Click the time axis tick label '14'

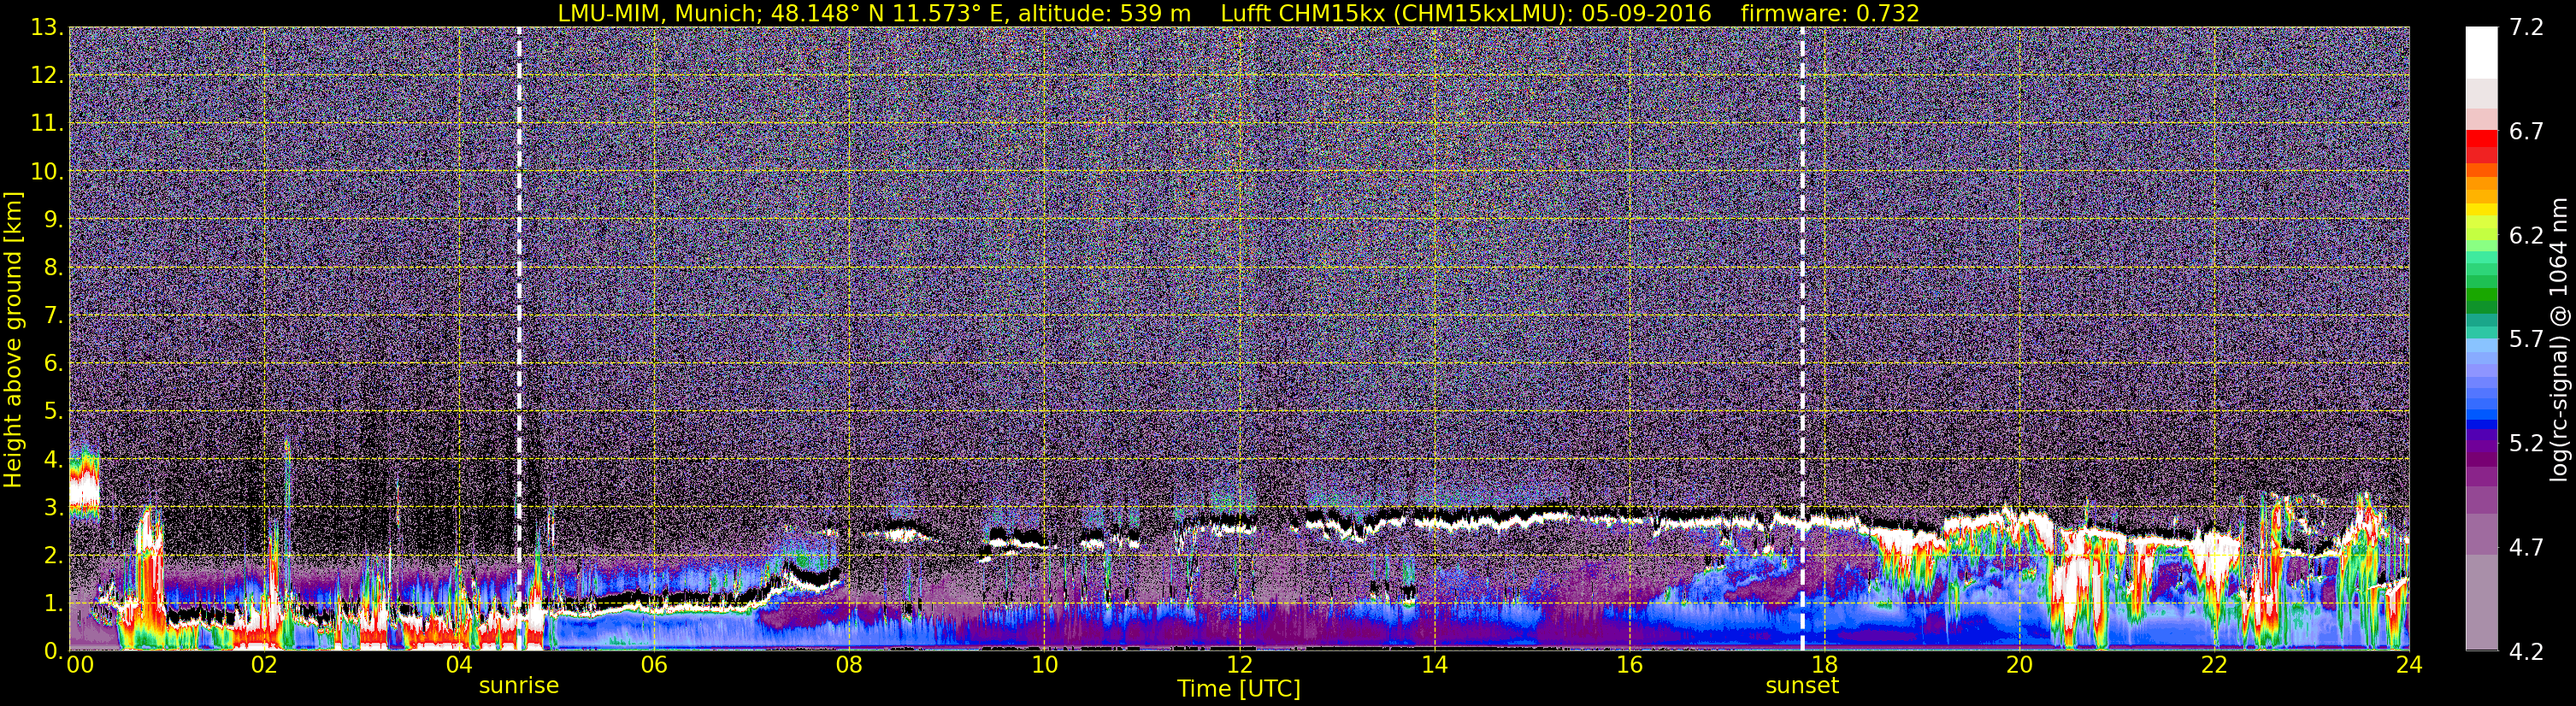(1434, 666)
